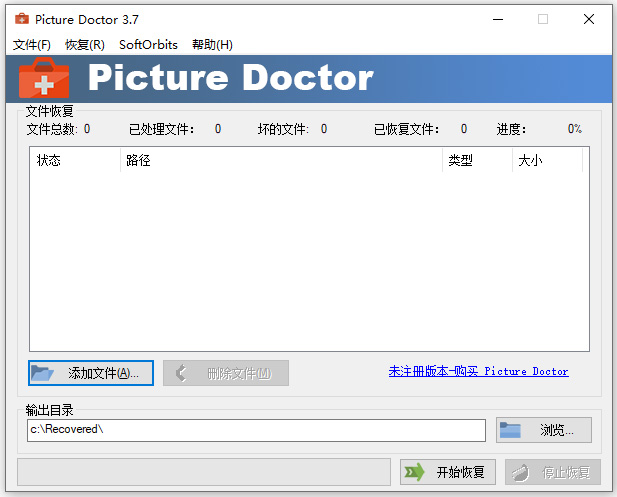Image resolution: width=617 pixels, height=497 pixels.
Task: Start recovery with the 开始恢复 button
Action: (x=448, y=471)
